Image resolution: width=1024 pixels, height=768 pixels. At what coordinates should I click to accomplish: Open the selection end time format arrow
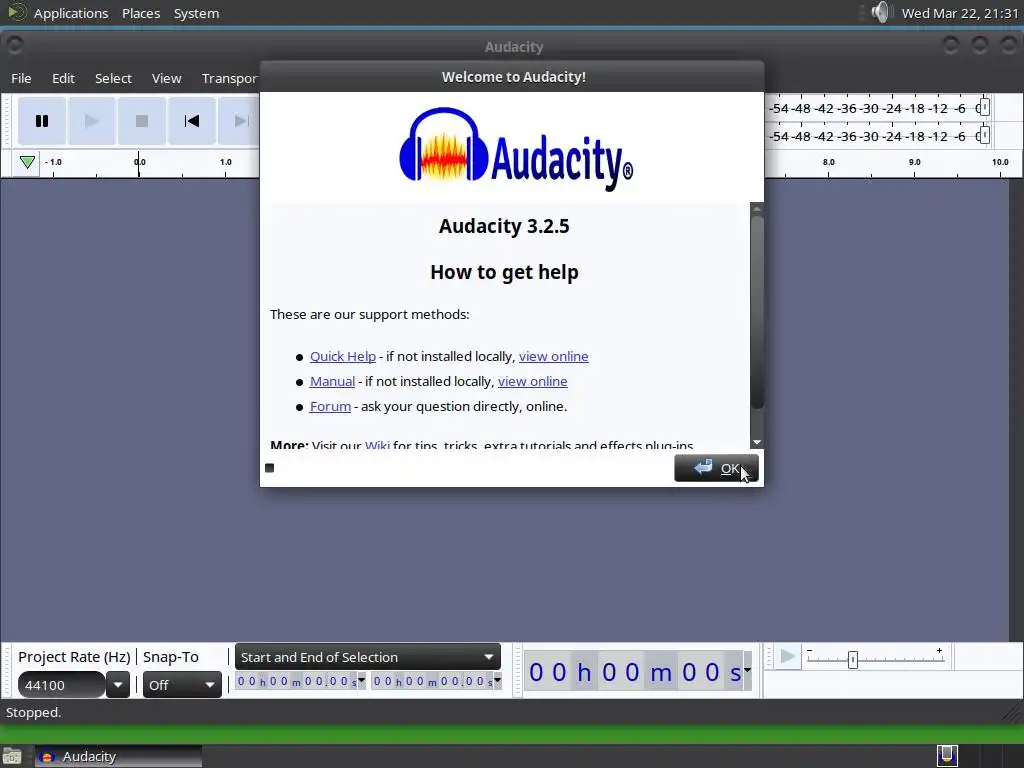click(498, 681)
